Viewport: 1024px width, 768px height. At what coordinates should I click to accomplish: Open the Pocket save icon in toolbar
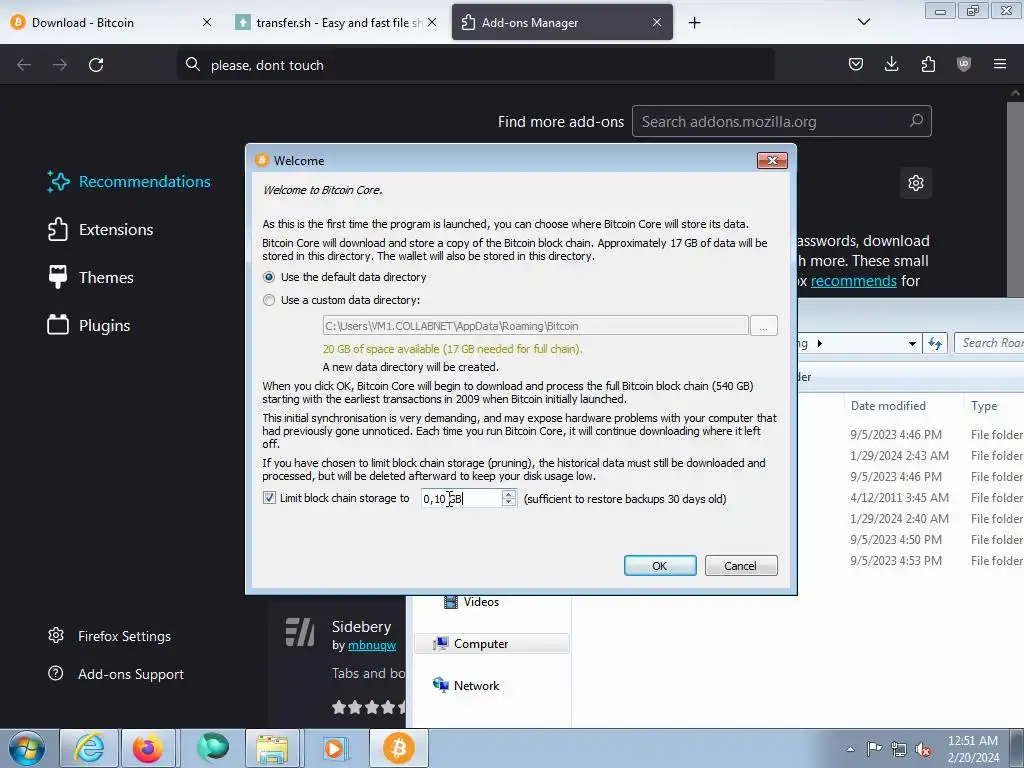pos(856,64)
